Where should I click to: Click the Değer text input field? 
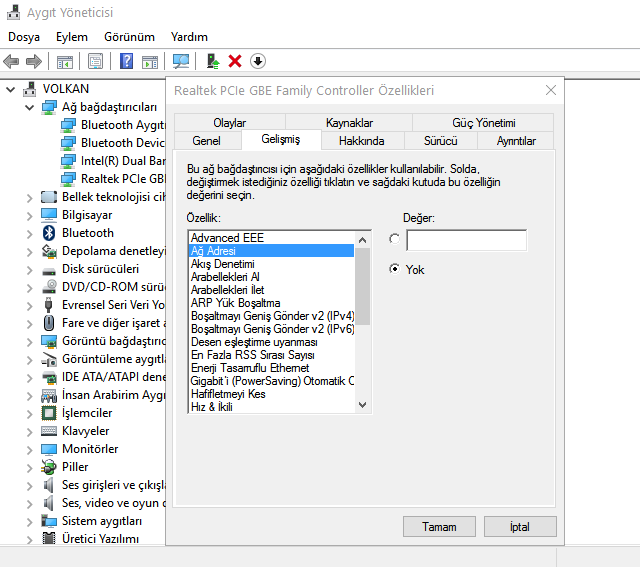pyautogui.click(x=466, y=240)
